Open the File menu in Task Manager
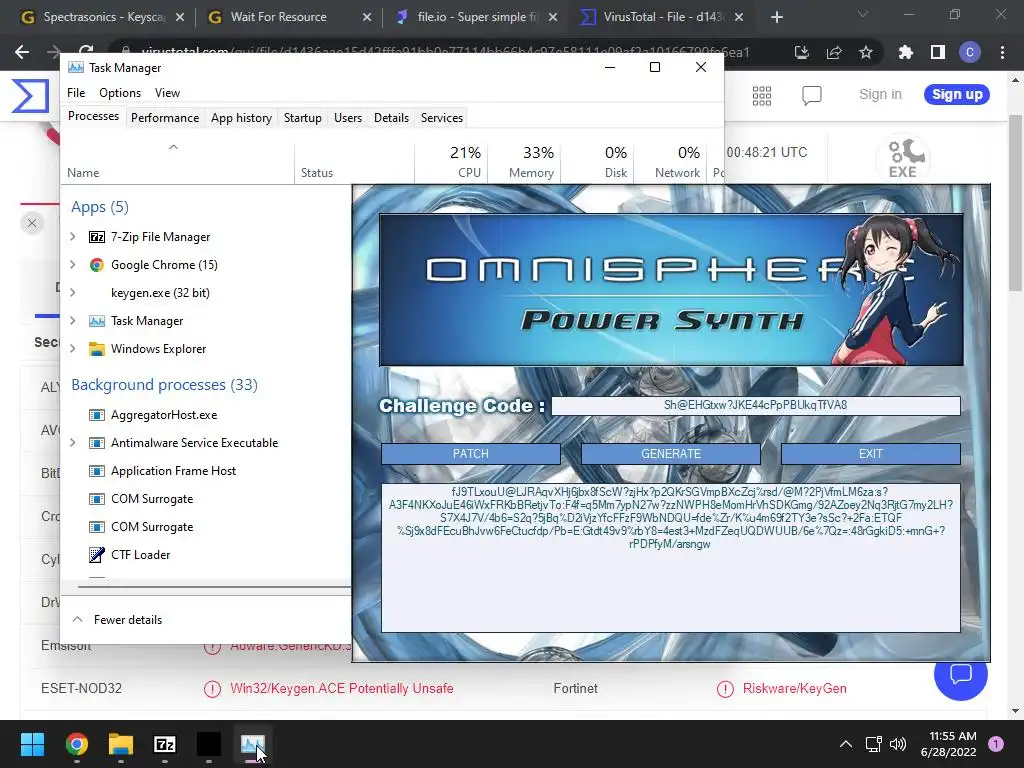The image size is (1024, 768). 76,93
